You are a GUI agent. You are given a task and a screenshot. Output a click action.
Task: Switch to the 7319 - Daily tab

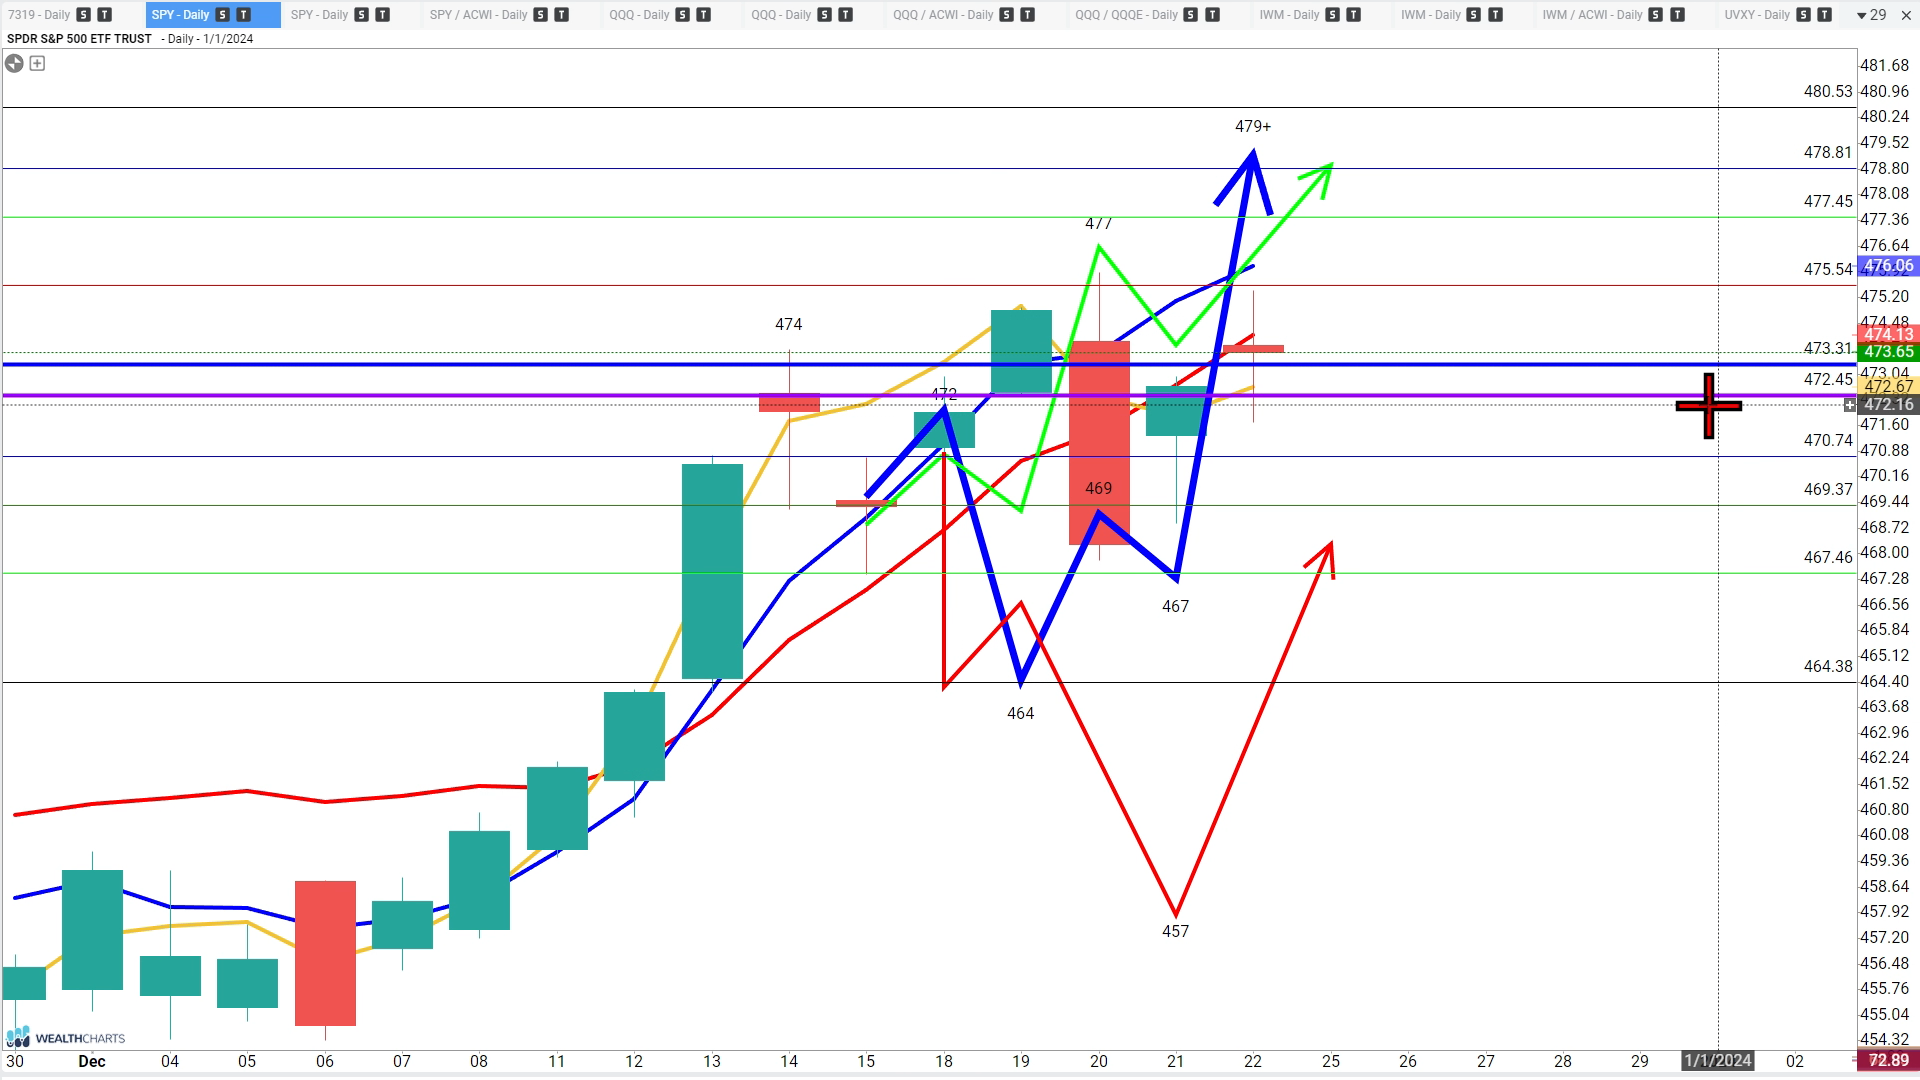(40, 15)
